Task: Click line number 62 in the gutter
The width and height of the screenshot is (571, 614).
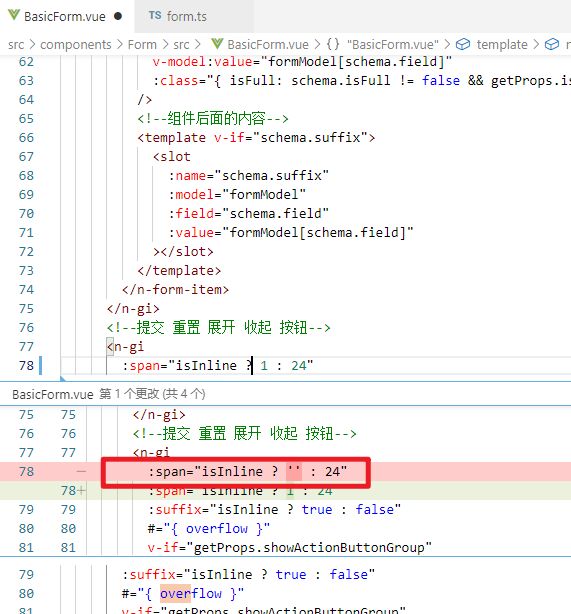Action: click(26, 62)
